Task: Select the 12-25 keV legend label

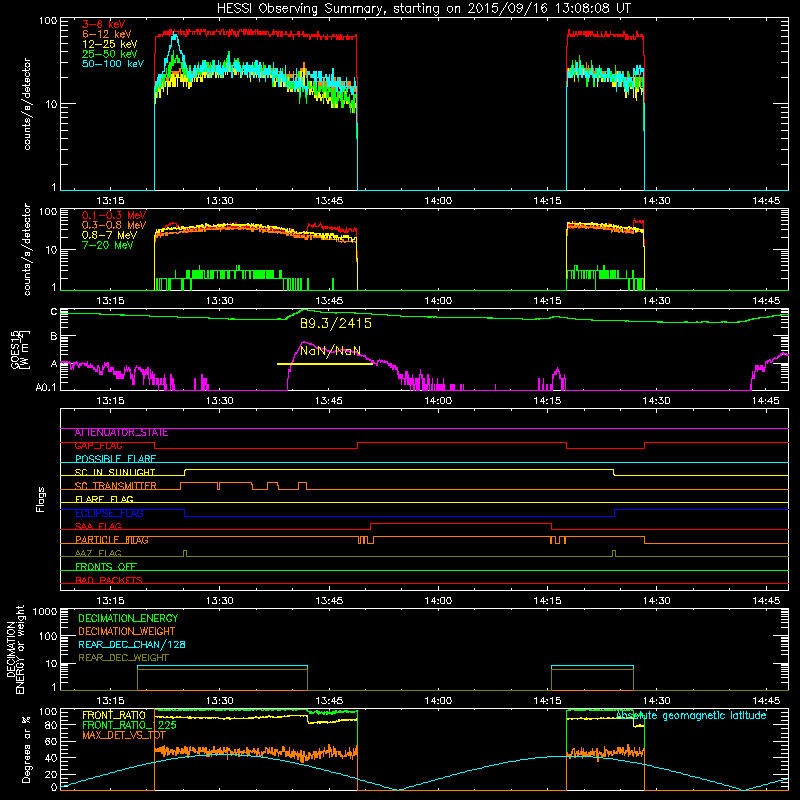Action: click(x=110, y=44)
